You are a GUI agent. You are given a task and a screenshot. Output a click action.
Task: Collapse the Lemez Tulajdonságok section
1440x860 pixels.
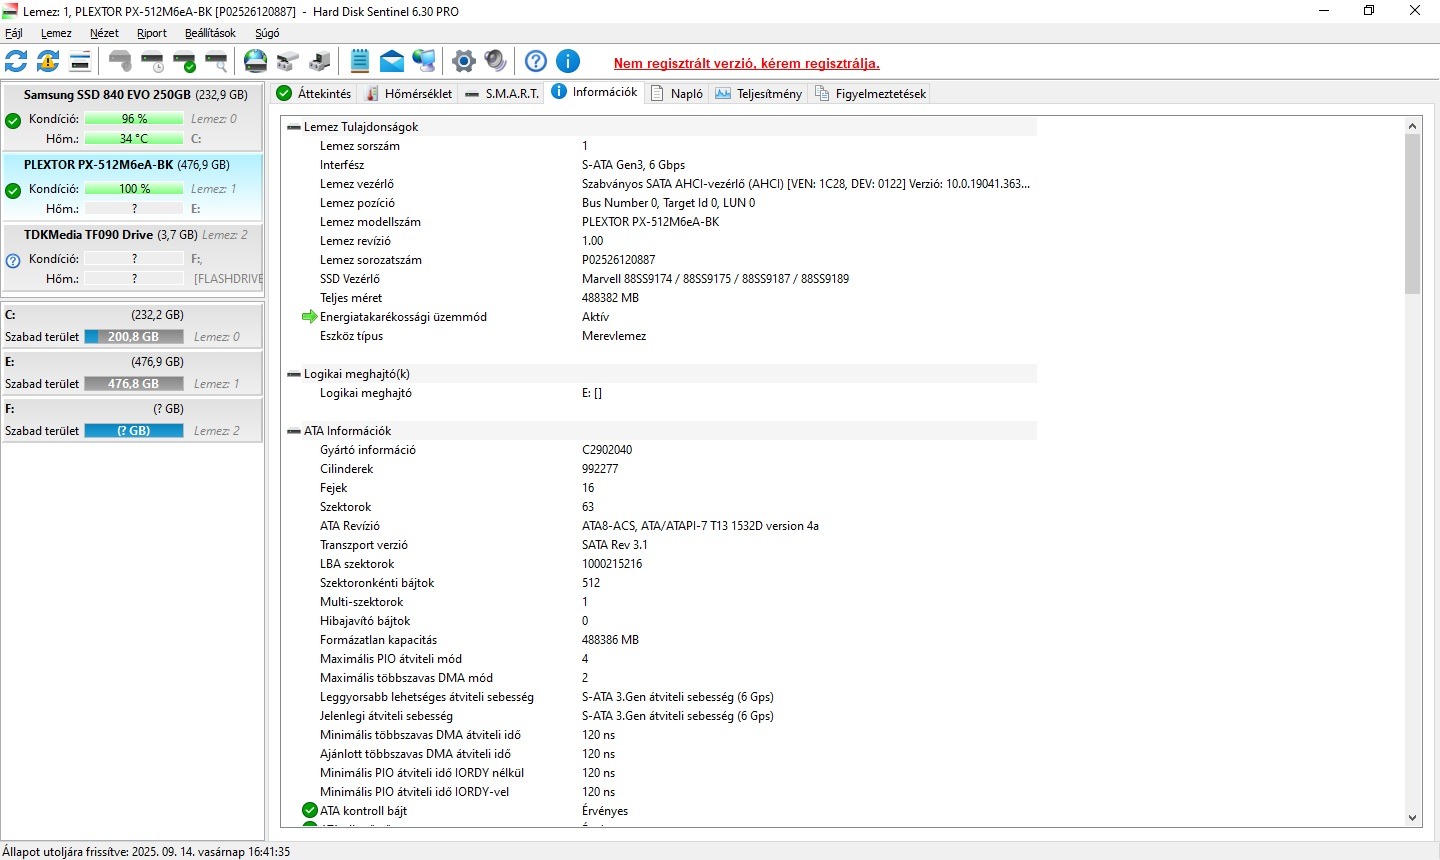click(x=294, y=127)
